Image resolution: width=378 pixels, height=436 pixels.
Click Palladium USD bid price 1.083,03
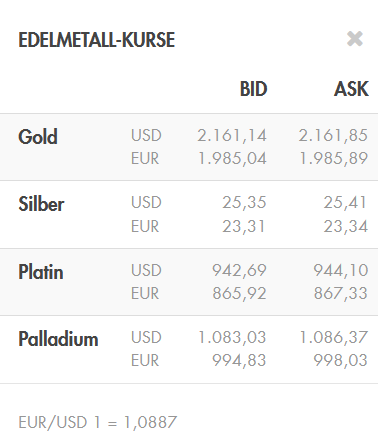click(x=232, y=337)
